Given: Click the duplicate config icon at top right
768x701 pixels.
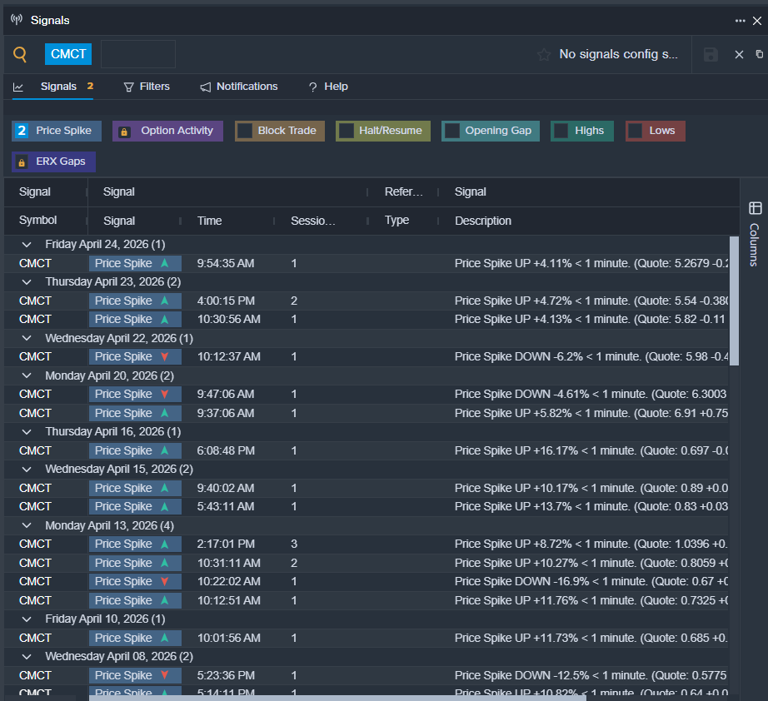Looking at the screenshot, I should [760, 54].
